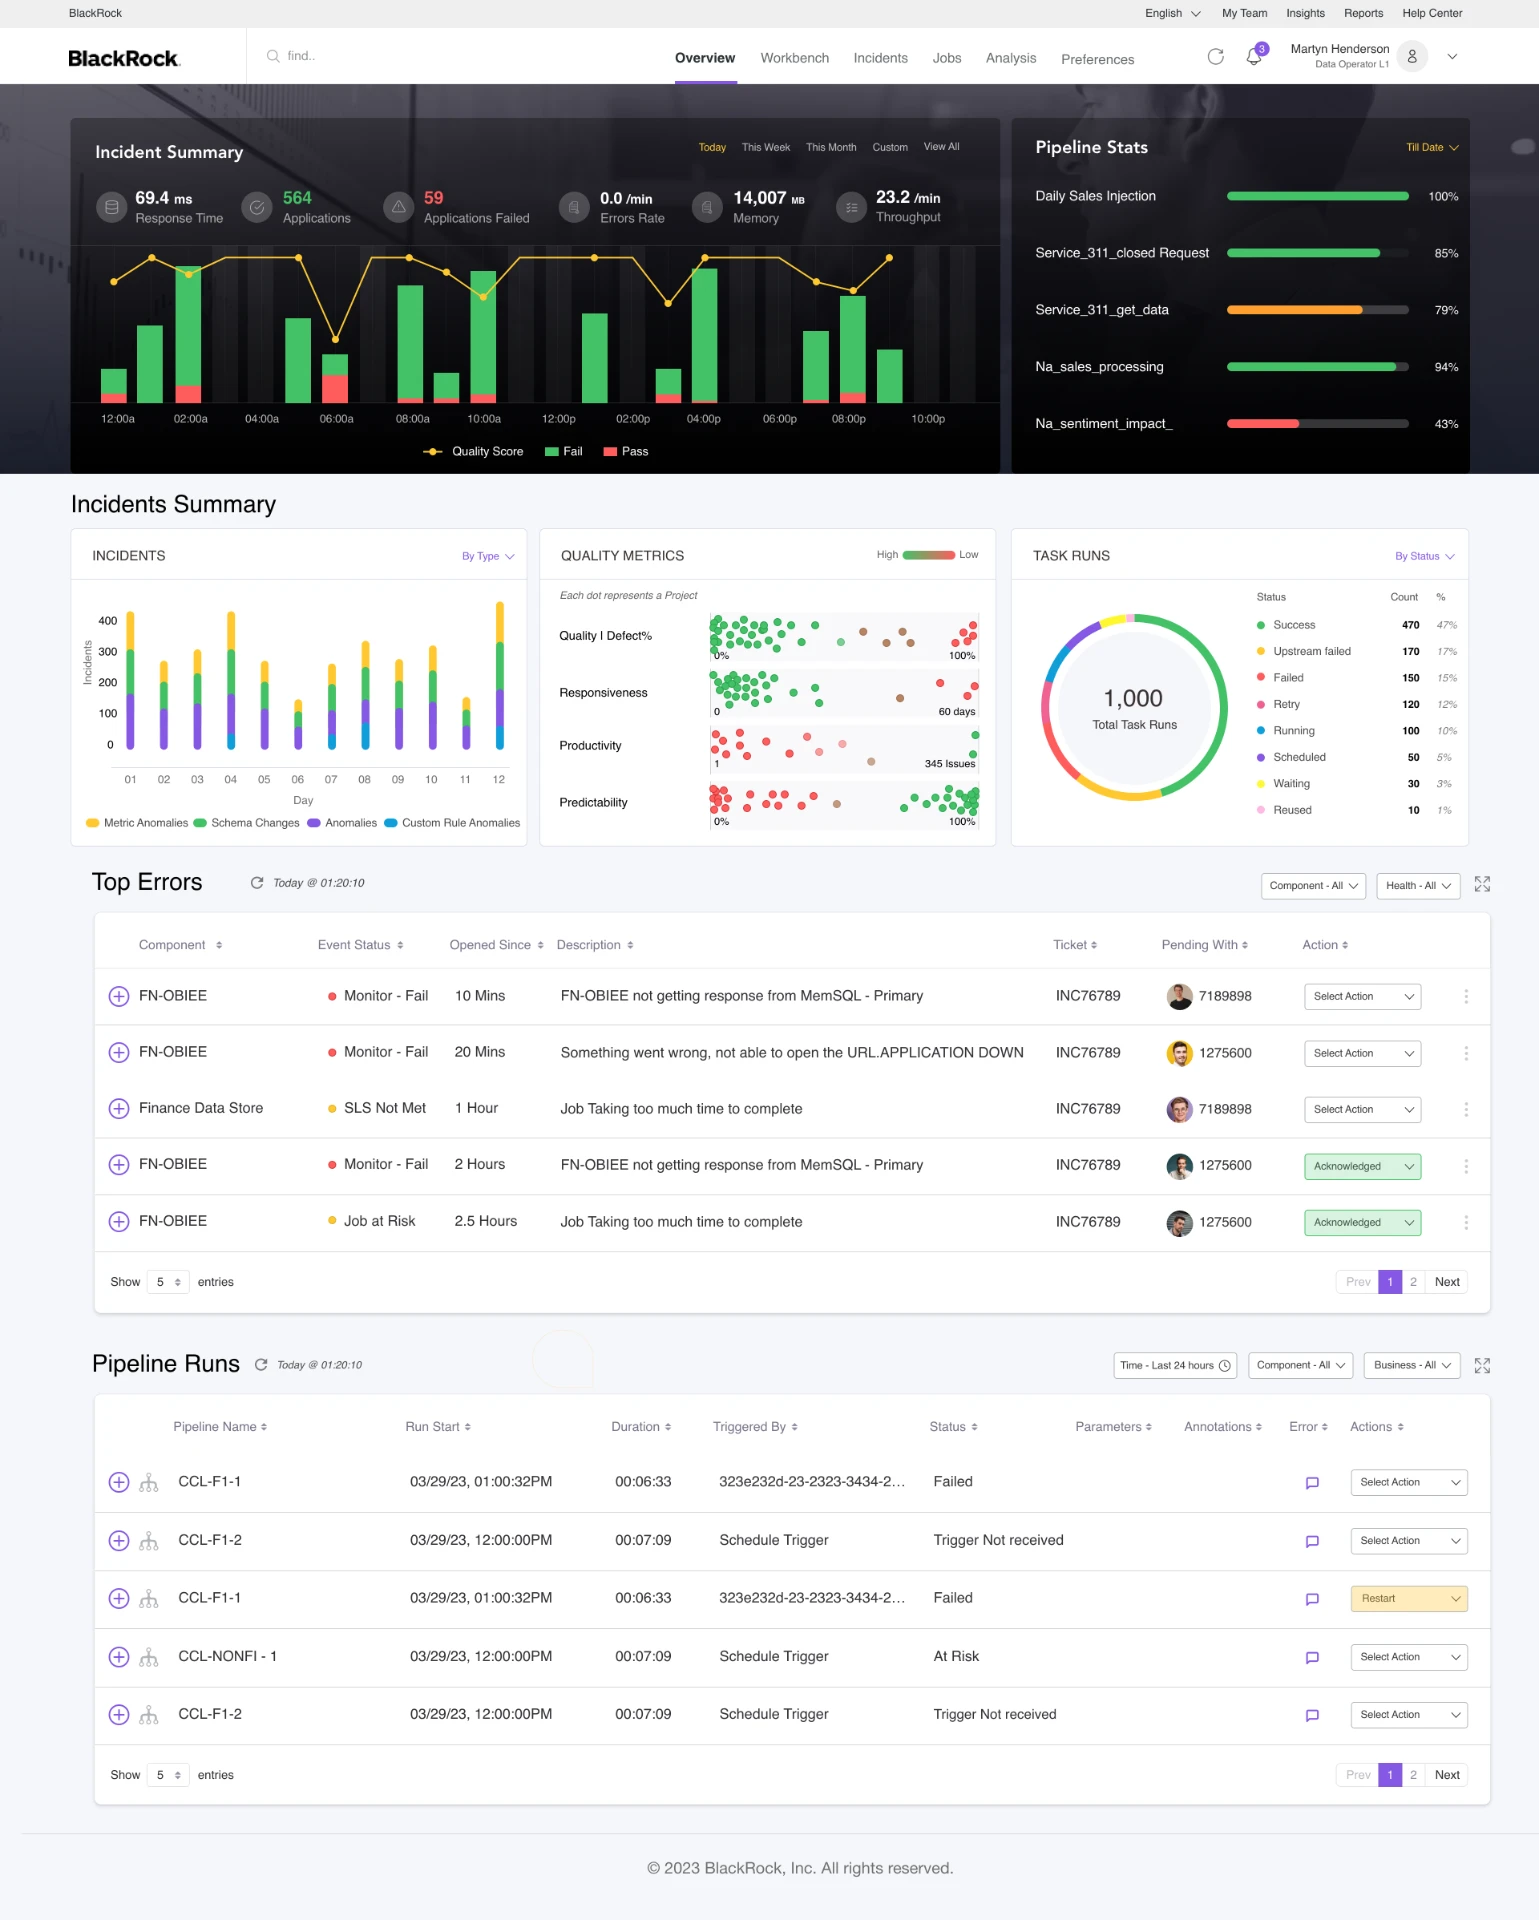Screen dimensions: 1539x1920
Task: Open the more options menu for the 20 Mins error row
Action: [1466, 1054]
